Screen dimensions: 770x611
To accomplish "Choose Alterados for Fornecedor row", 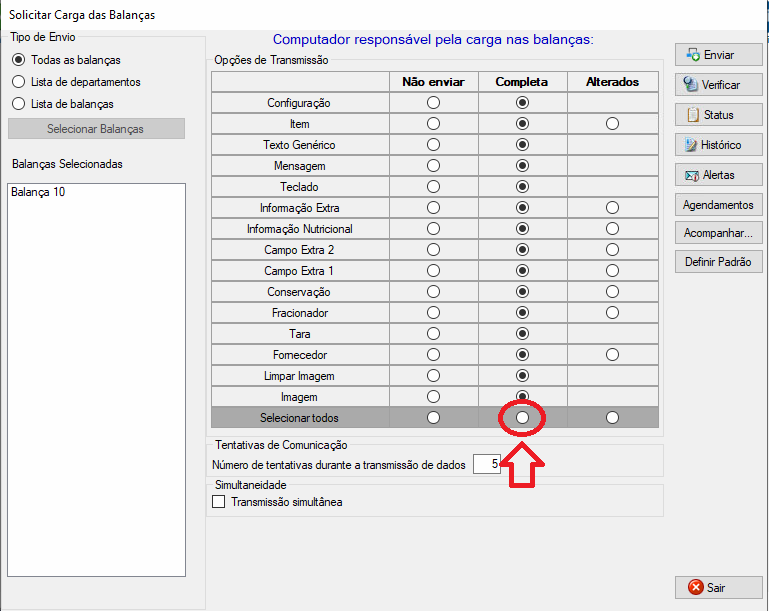I will [x=612, y=355].
